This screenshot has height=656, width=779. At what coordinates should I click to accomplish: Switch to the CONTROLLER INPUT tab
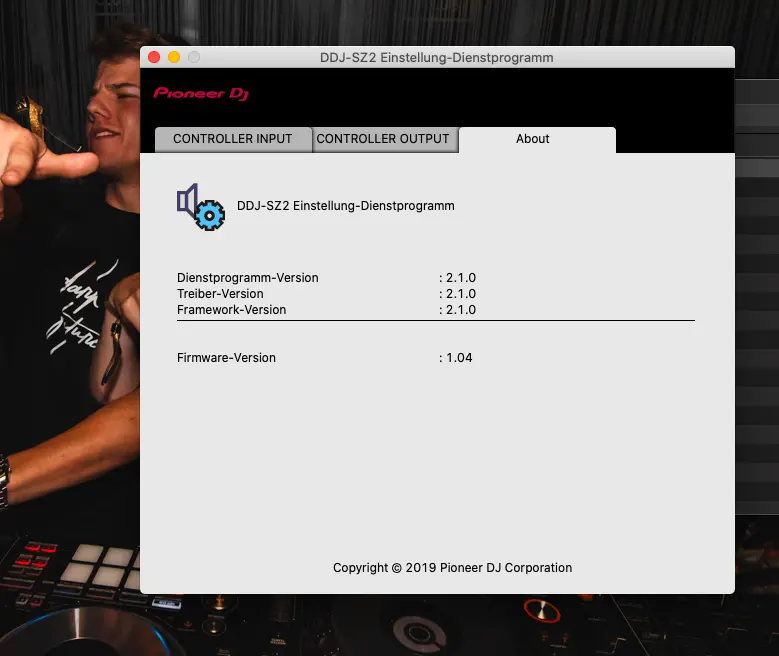233,139
